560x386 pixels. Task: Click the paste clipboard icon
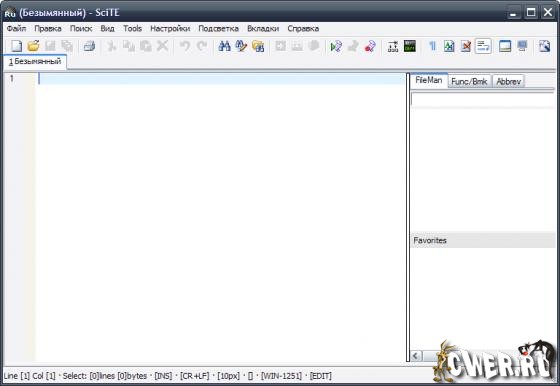pyautogui.click(x=145, y=46)
